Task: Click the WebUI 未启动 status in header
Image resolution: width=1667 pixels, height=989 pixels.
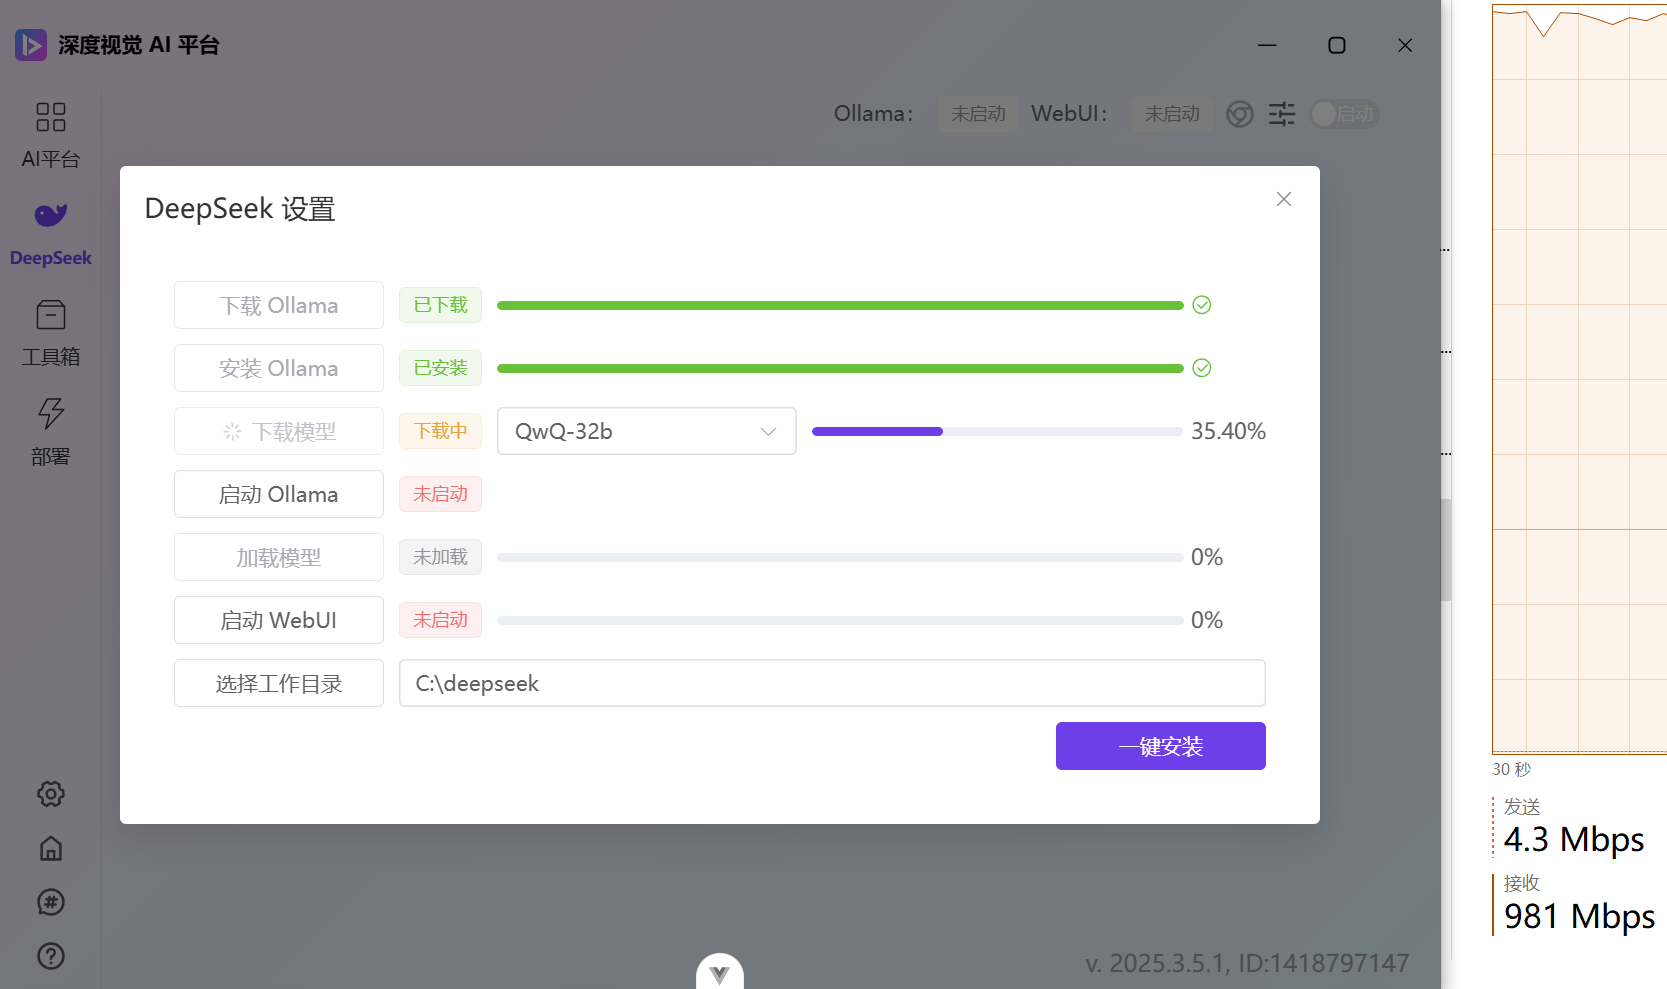Action: click(x=1172, y=114)
